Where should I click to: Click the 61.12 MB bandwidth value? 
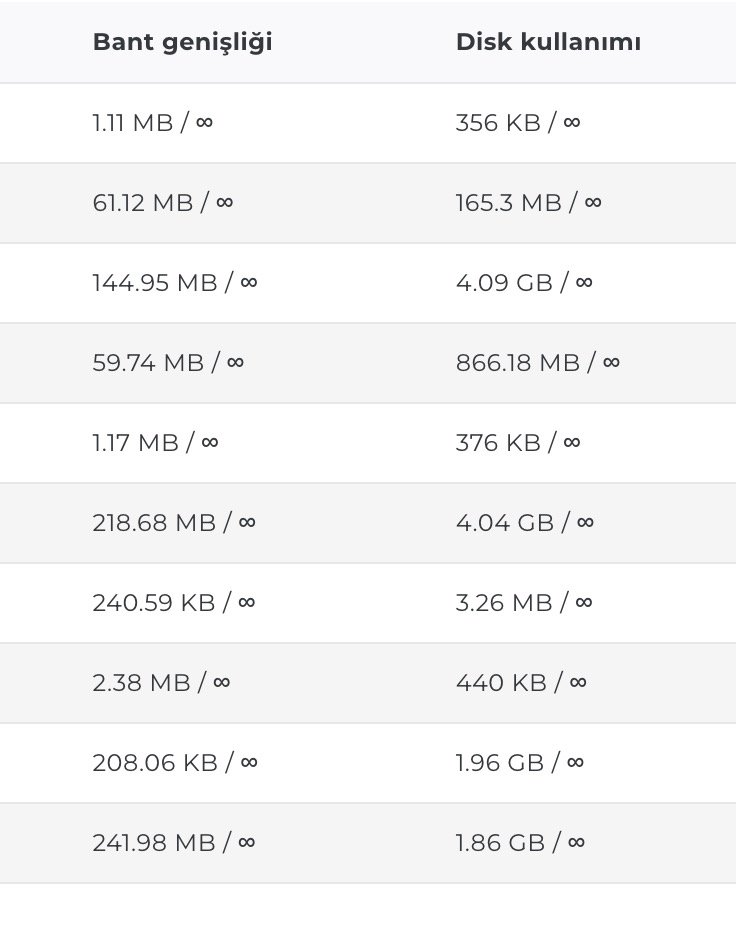[163, 203]
